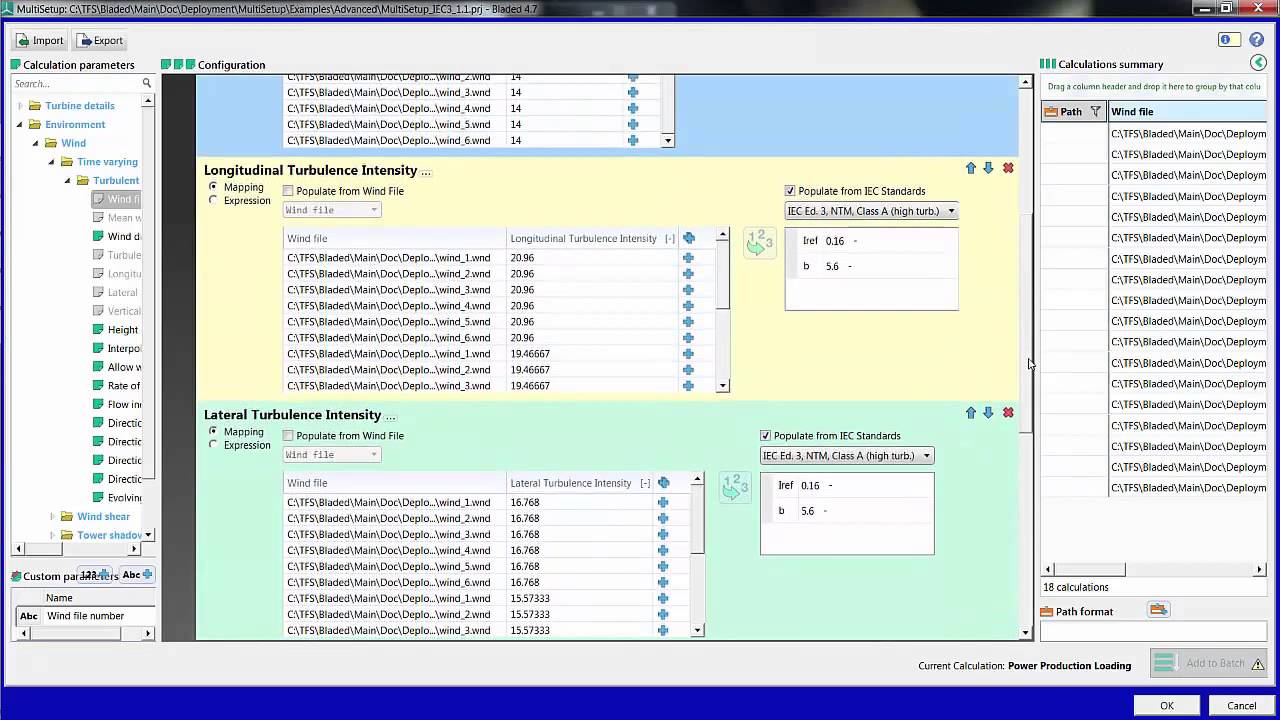Click the Lateral b value 5.6

(x=808, y=511)
